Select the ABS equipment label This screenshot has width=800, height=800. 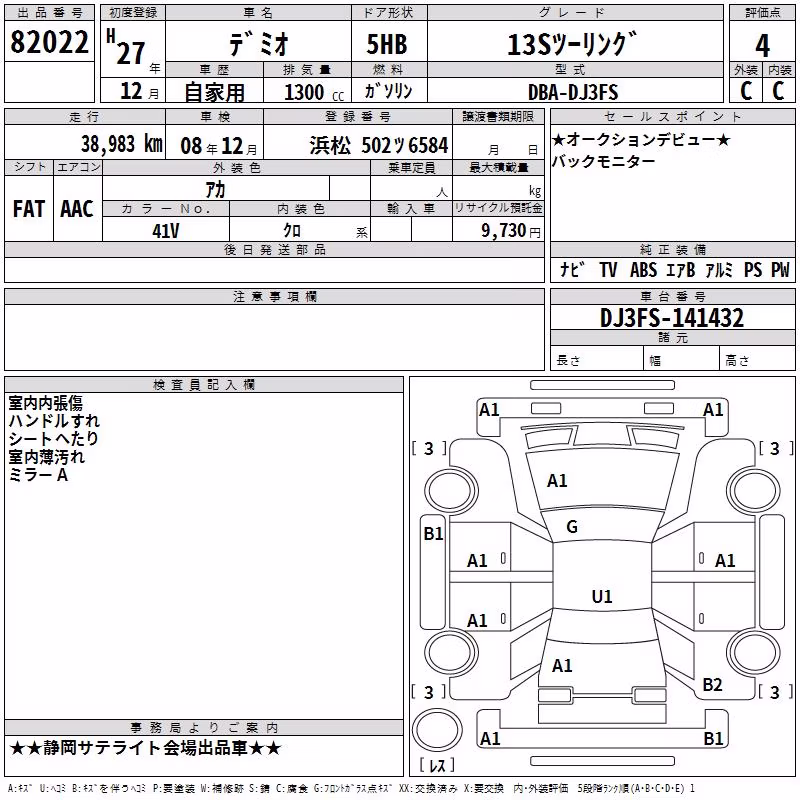643,269
